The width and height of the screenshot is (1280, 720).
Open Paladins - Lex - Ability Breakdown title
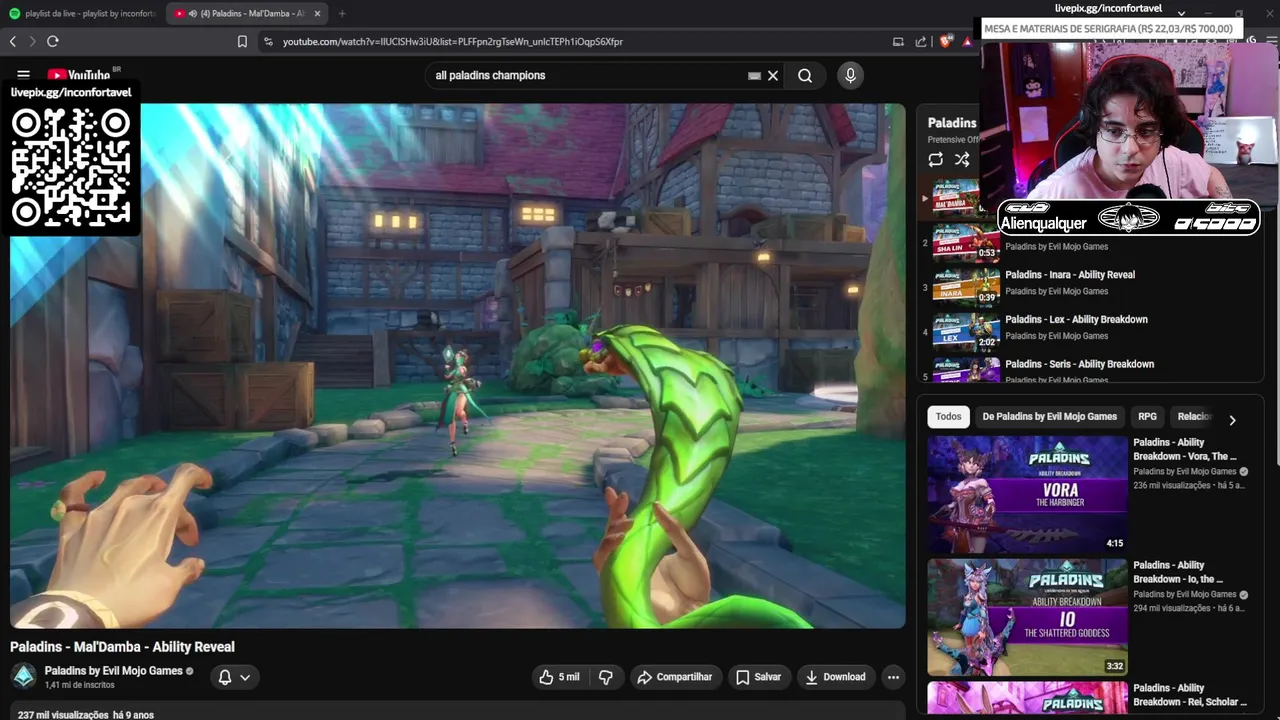point(1076,320)
